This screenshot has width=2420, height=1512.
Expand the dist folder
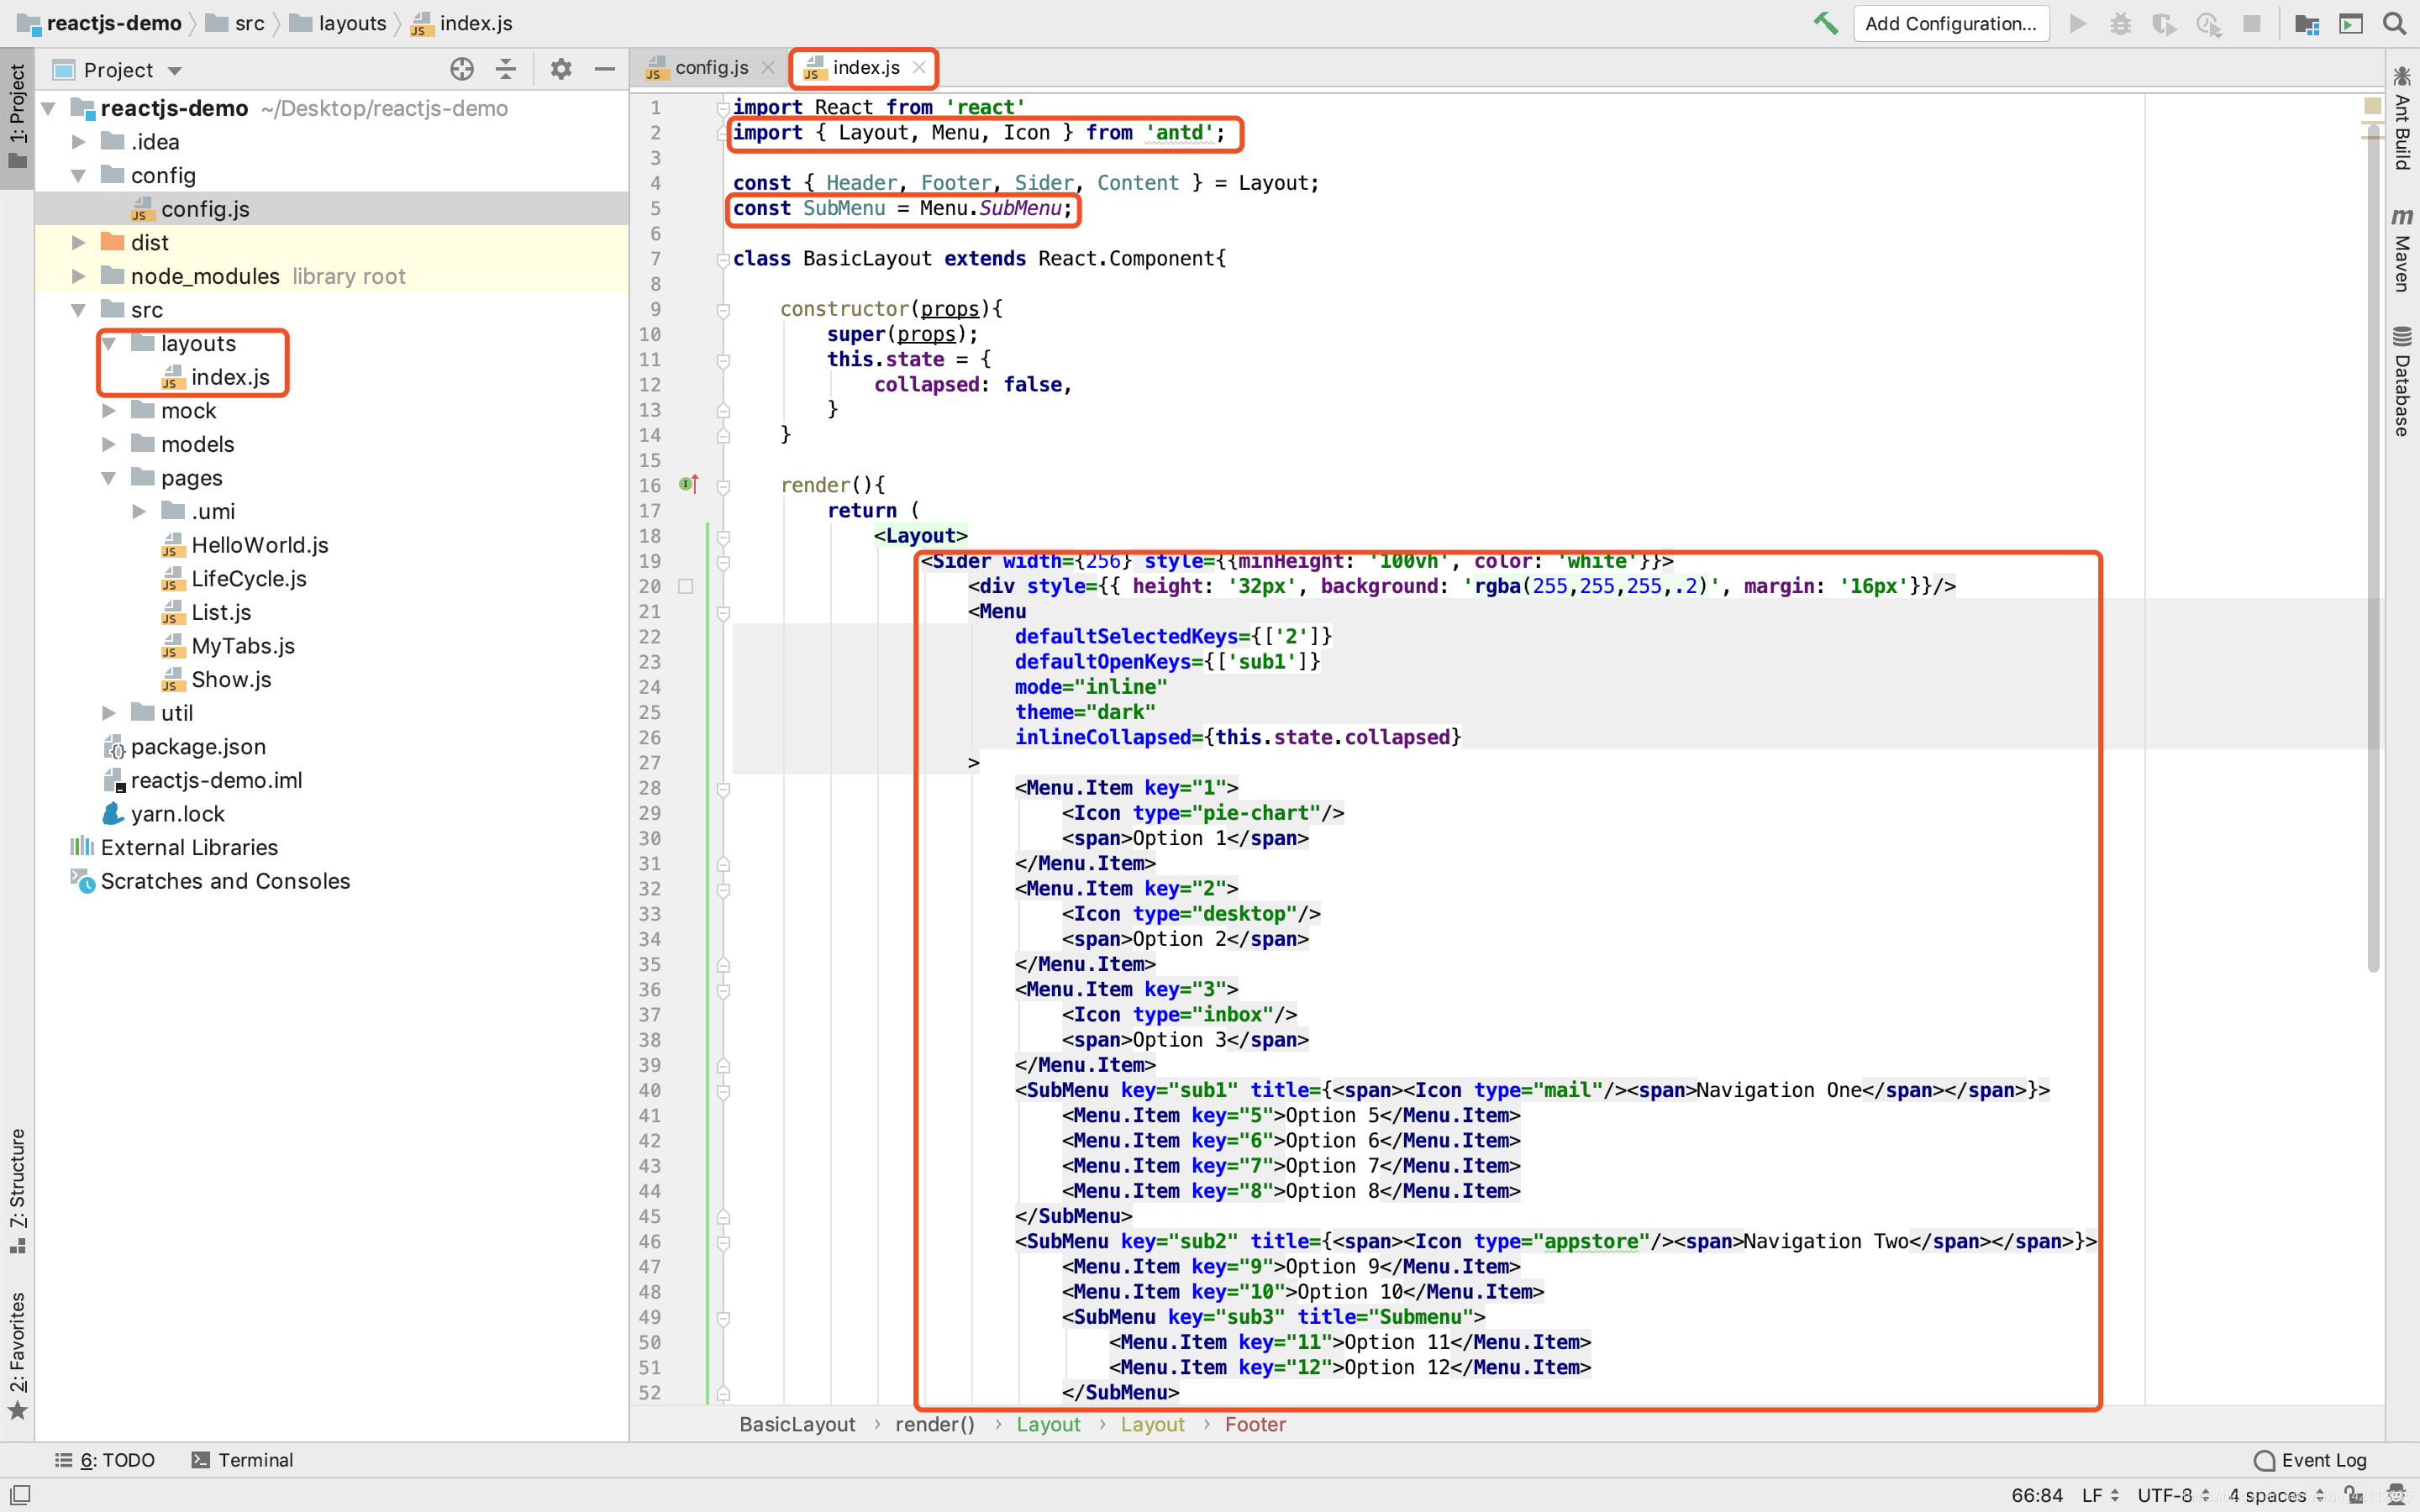(x=78, y=242)
